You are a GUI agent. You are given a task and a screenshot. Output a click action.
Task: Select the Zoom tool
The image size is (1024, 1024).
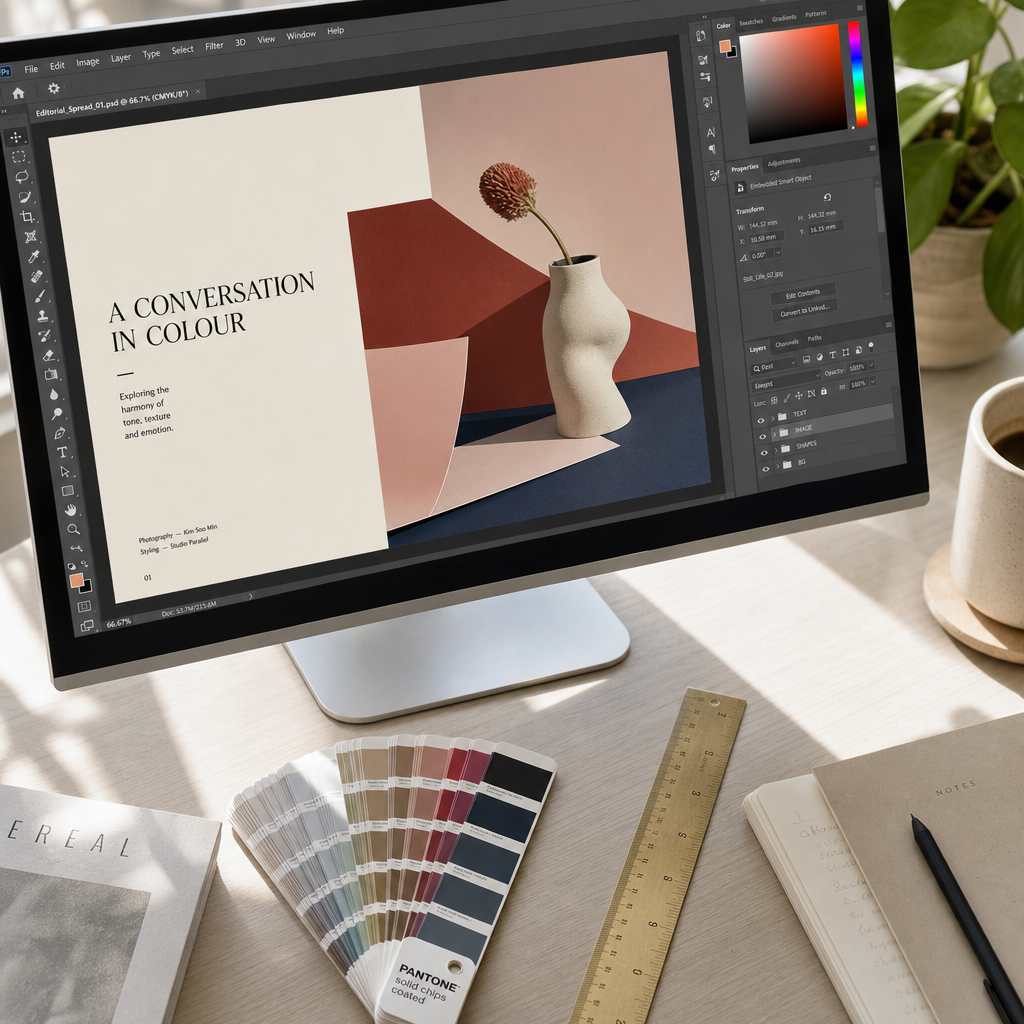point(73,529)
